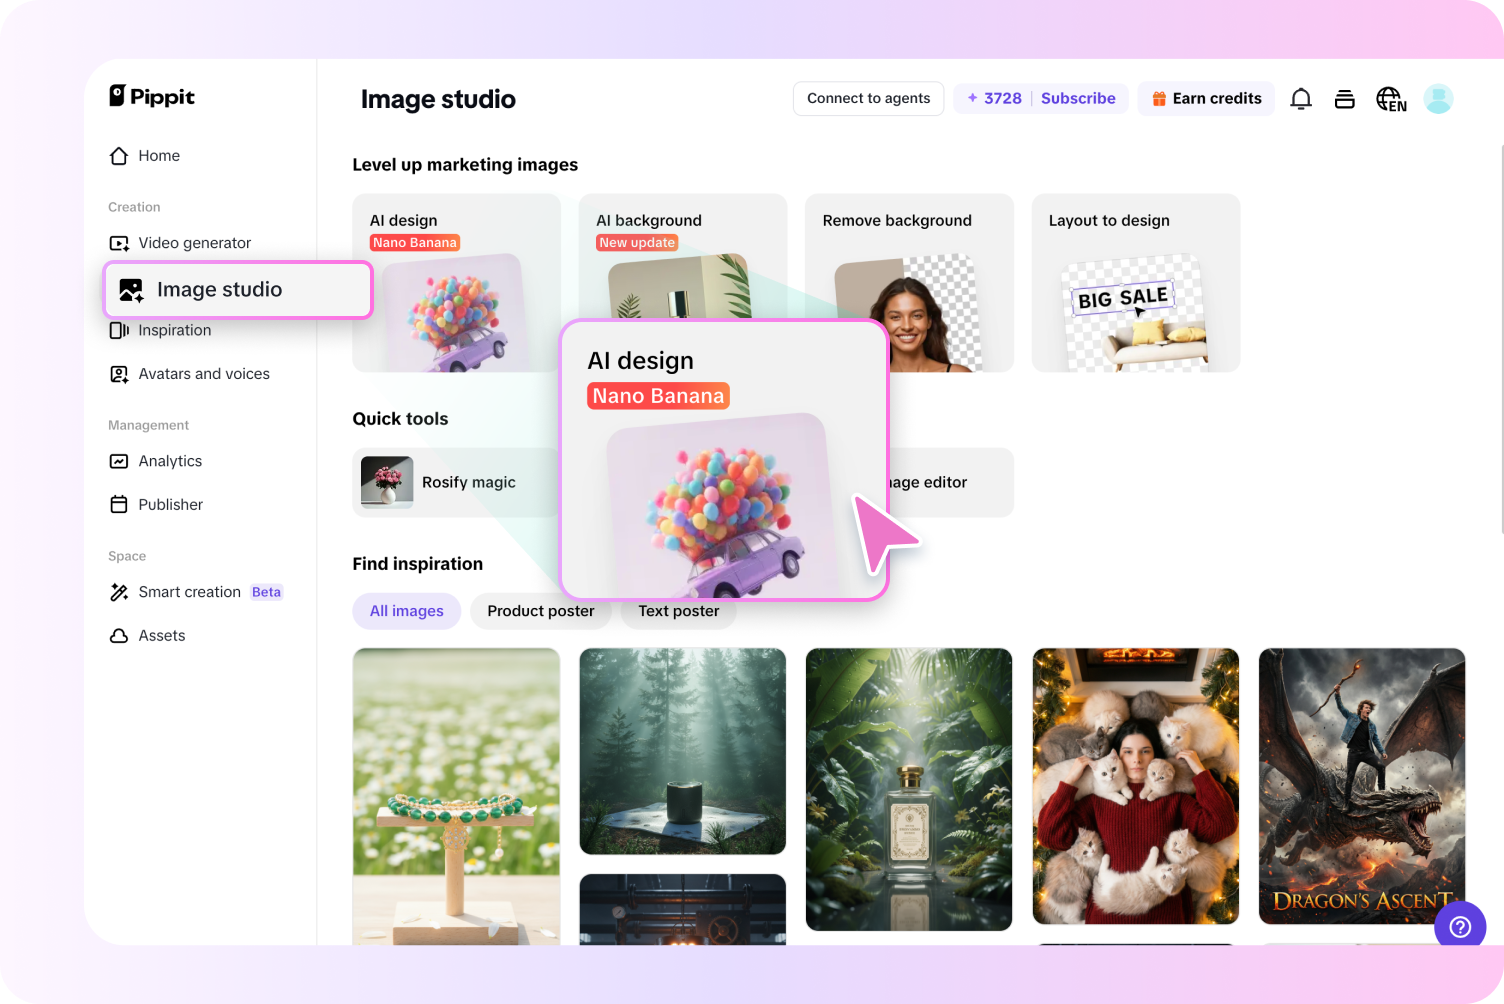
Task: Click the enlarged AI design Nano Banana card
Action: [724, 460]
